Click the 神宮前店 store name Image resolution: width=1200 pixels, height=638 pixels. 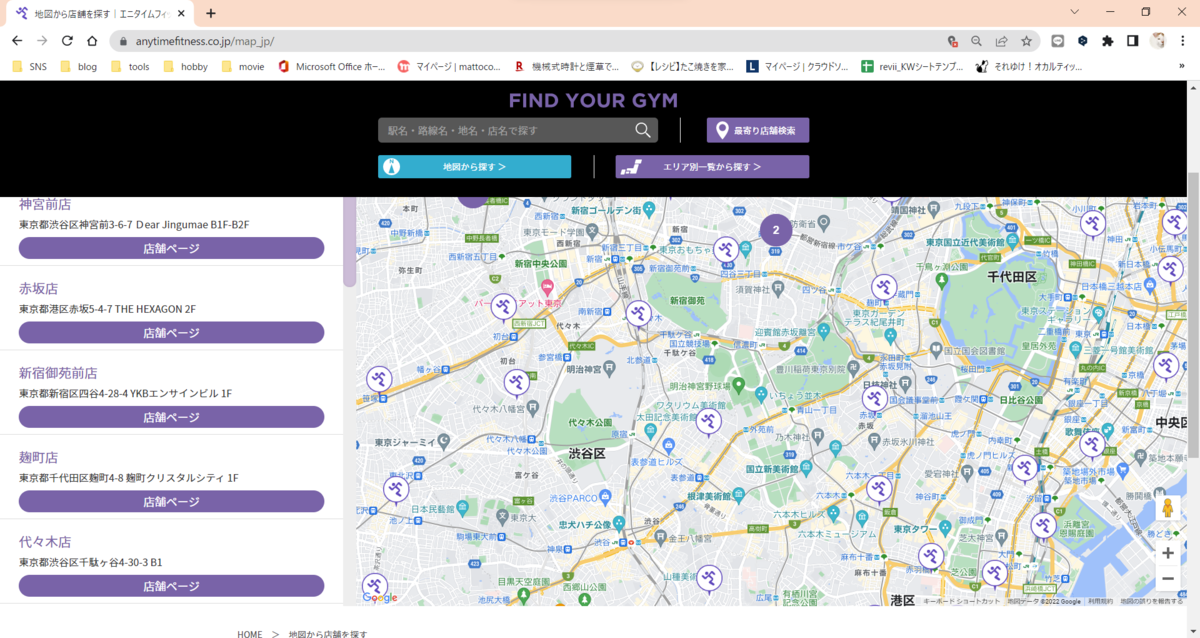[45, 204]
